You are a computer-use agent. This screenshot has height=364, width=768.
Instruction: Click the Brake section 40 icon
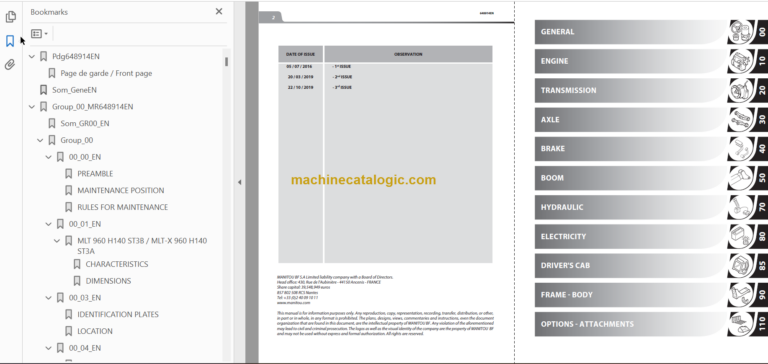pos(741,148)
